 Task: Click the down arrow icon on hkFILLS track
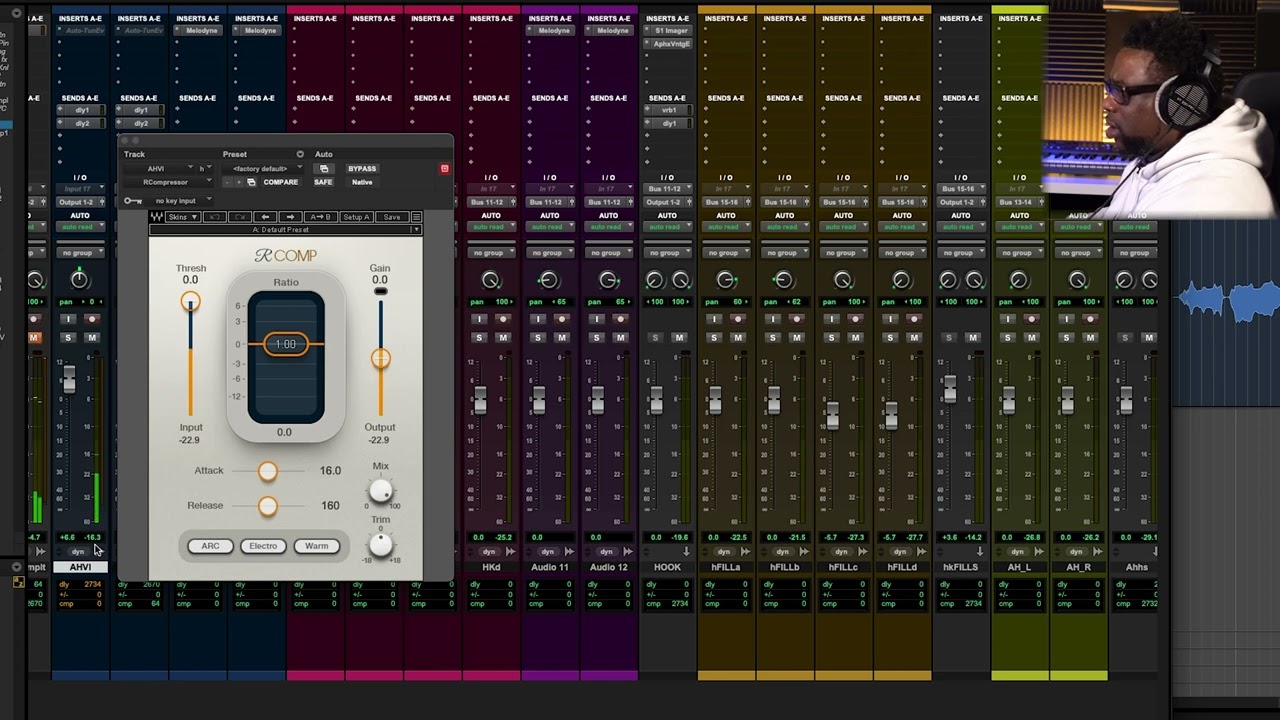click(x=980, y=551)
